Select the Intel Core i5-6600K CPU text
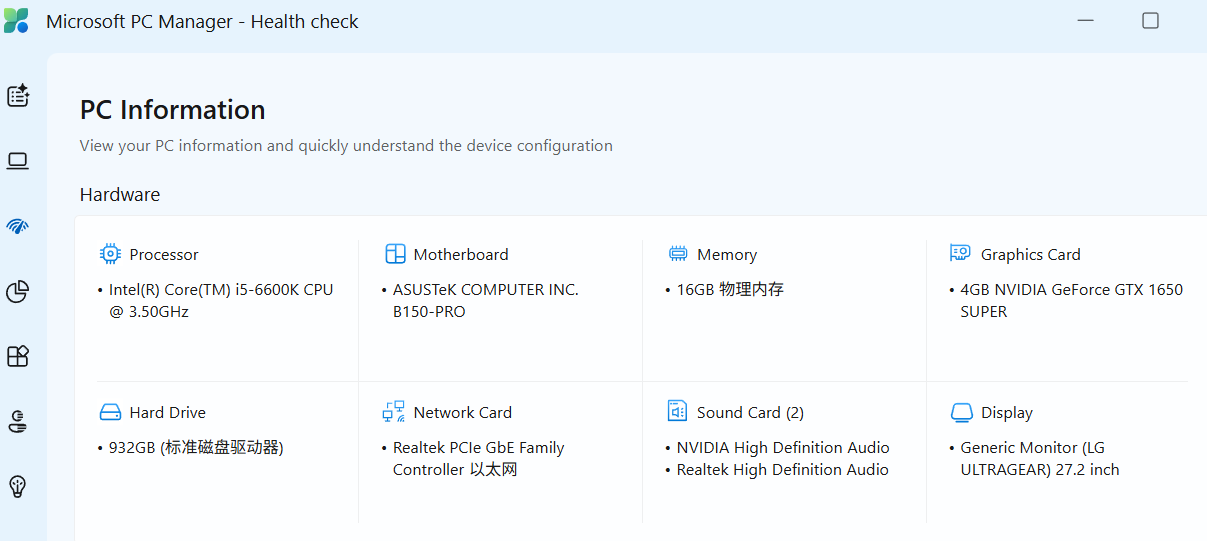This screenshot has width=1207, height=541. pos(221,301)
